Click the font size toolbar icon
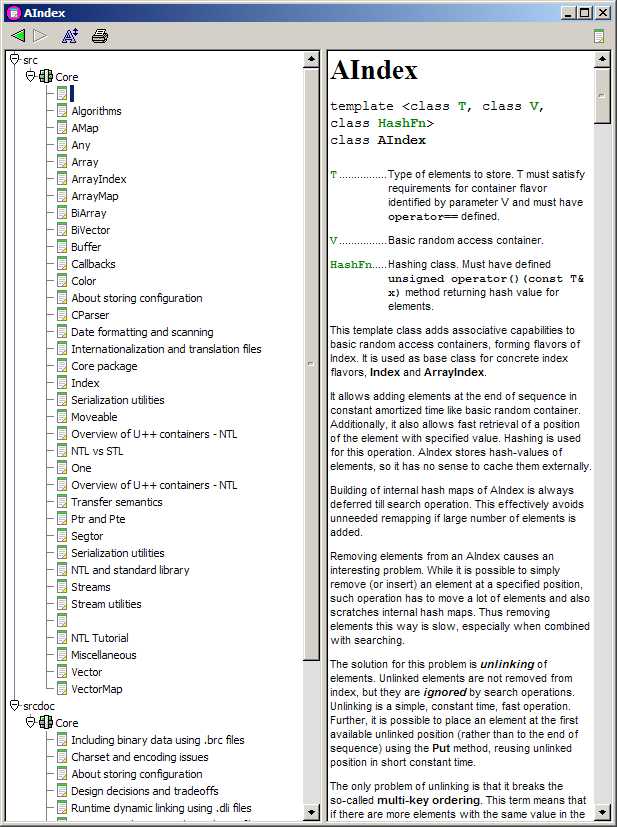617x827 pixels. (69, 36)
